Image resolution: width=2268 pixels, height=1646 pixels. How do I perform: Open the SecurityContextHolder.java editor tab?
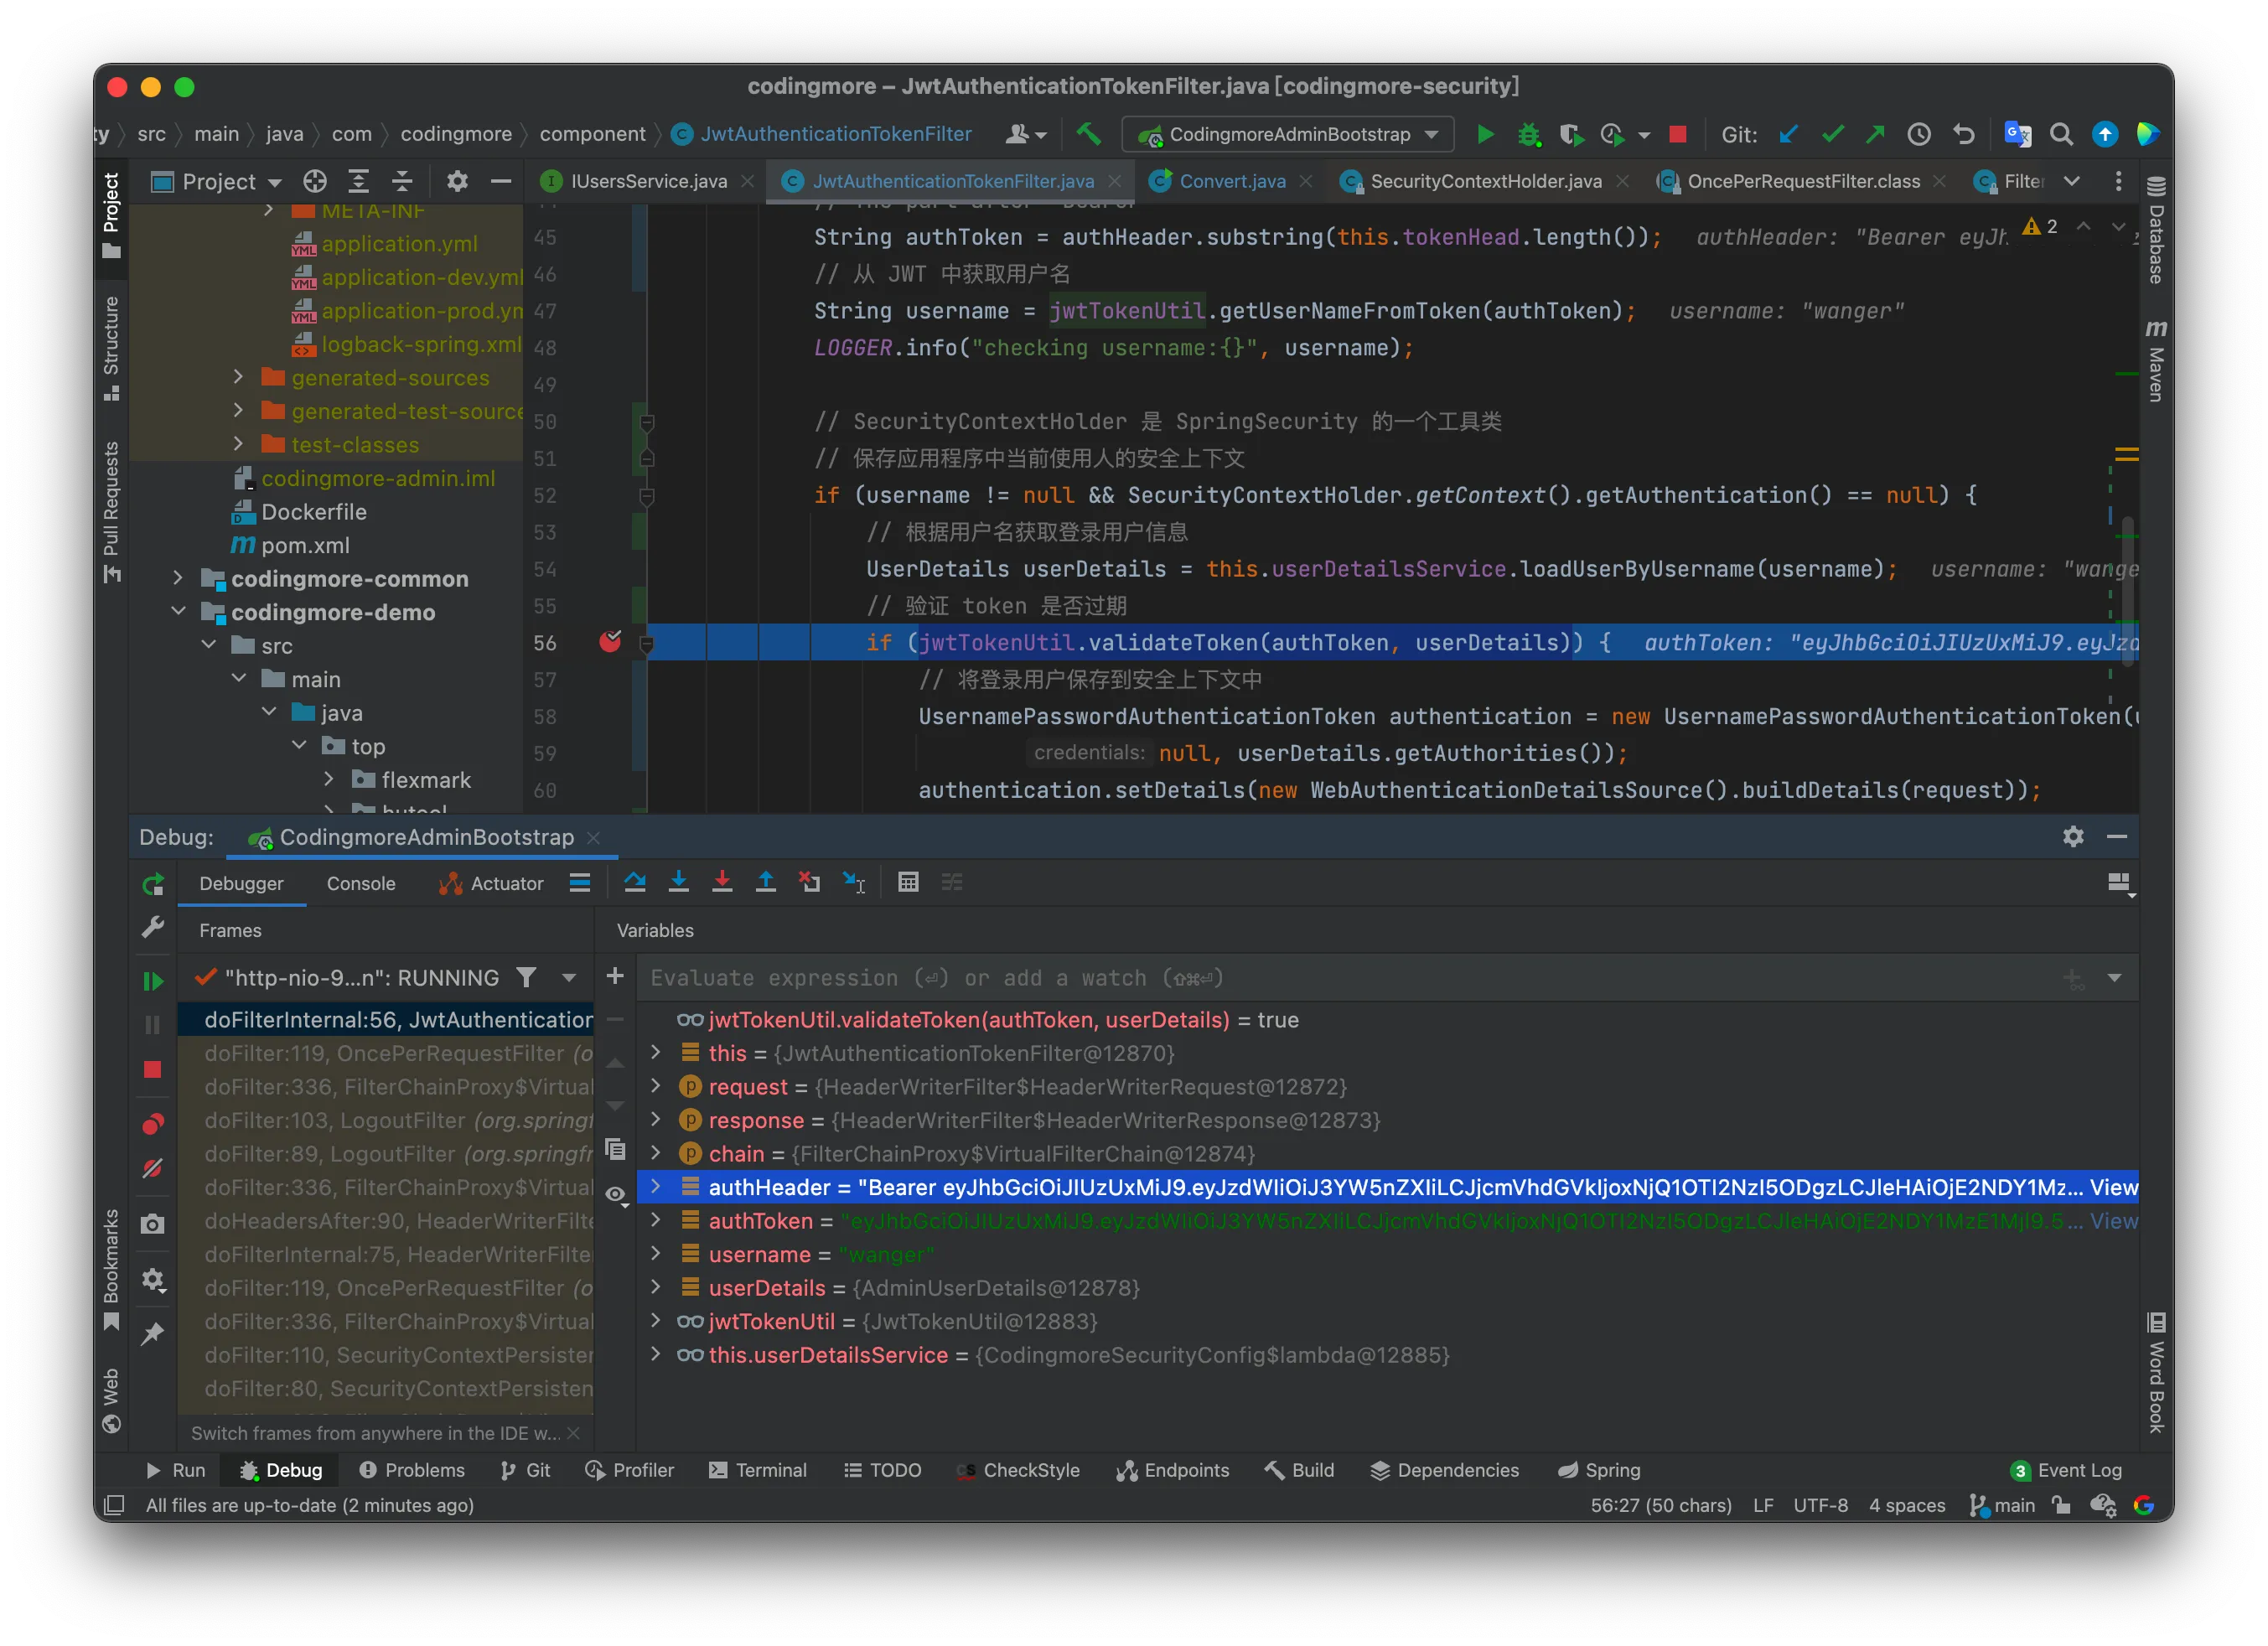click(x=1485, y=181)
